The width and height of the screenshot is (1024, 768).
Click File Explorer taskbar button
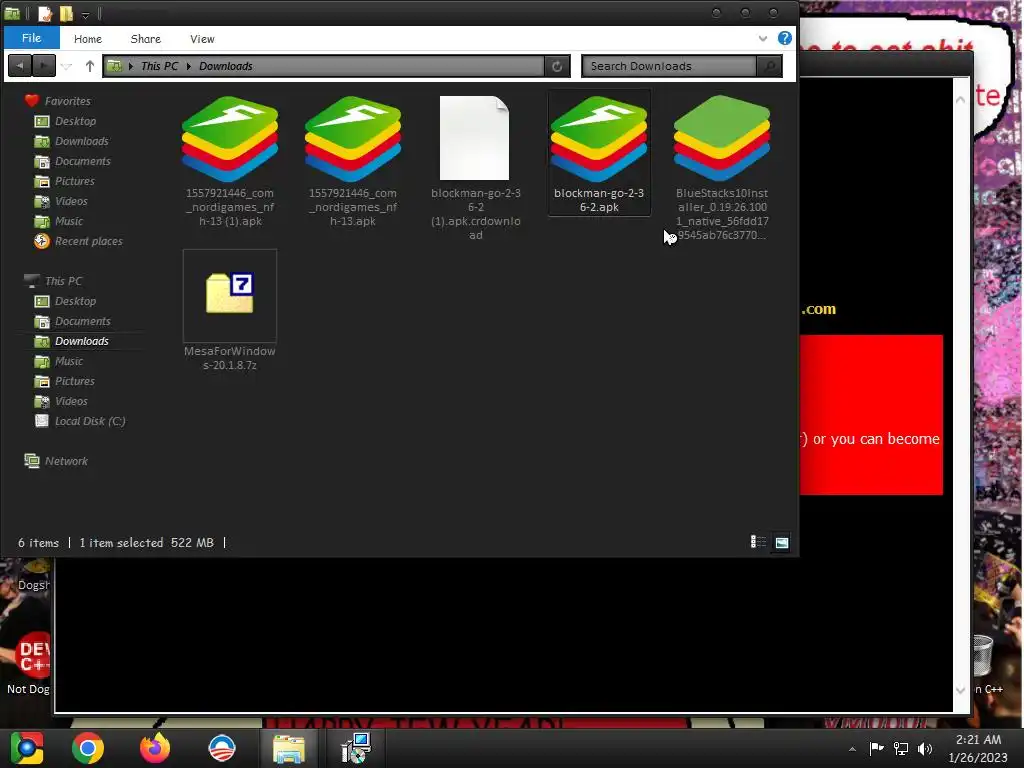pos(289,748)
